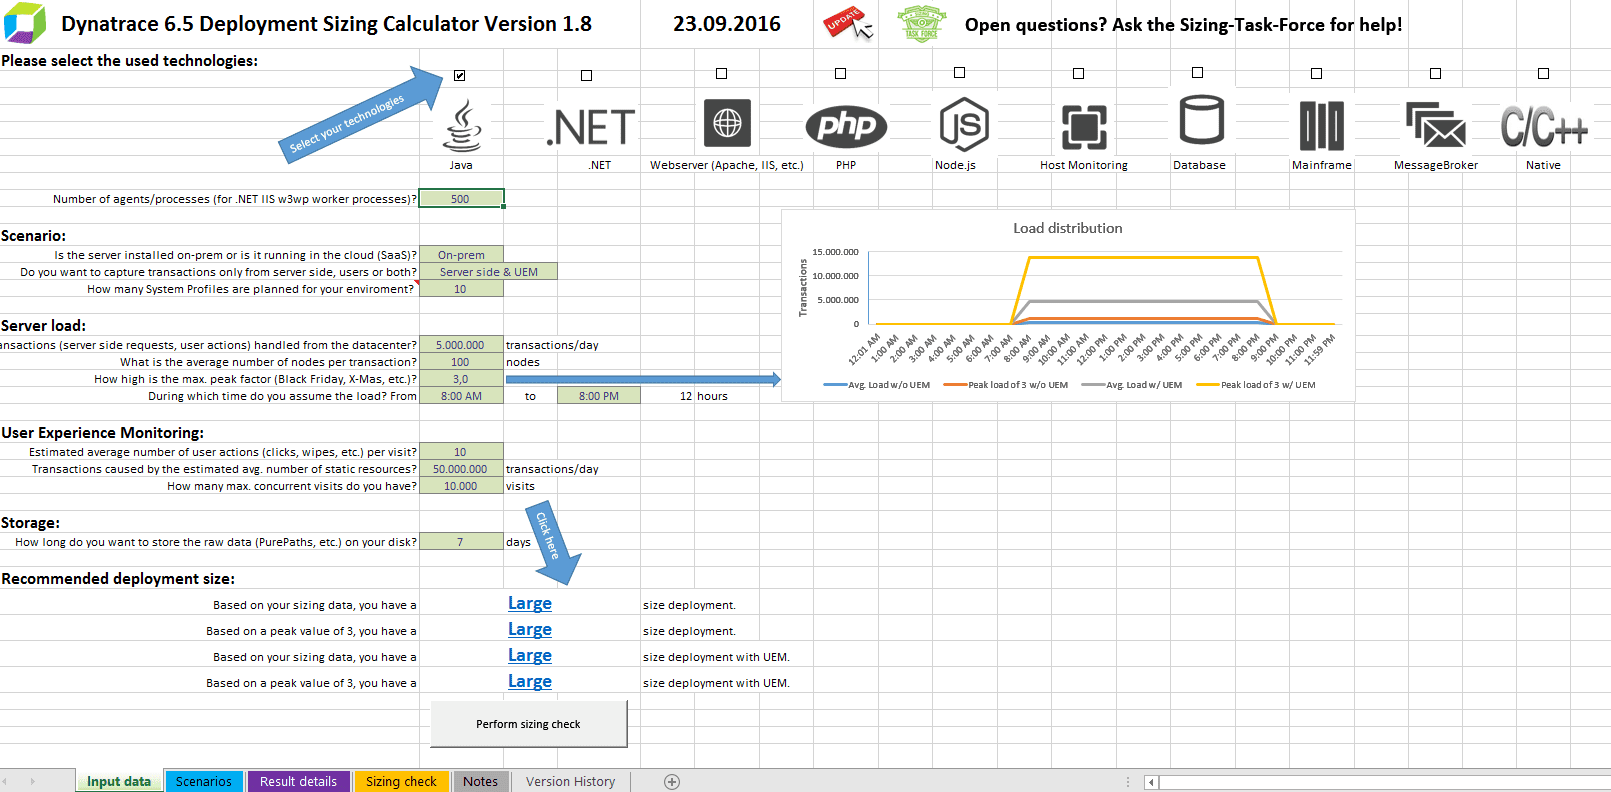Select the System Profiles count cell
The width and height of the screenshot is (1611, 792).
pyautogui.click(x=461, y=289)
